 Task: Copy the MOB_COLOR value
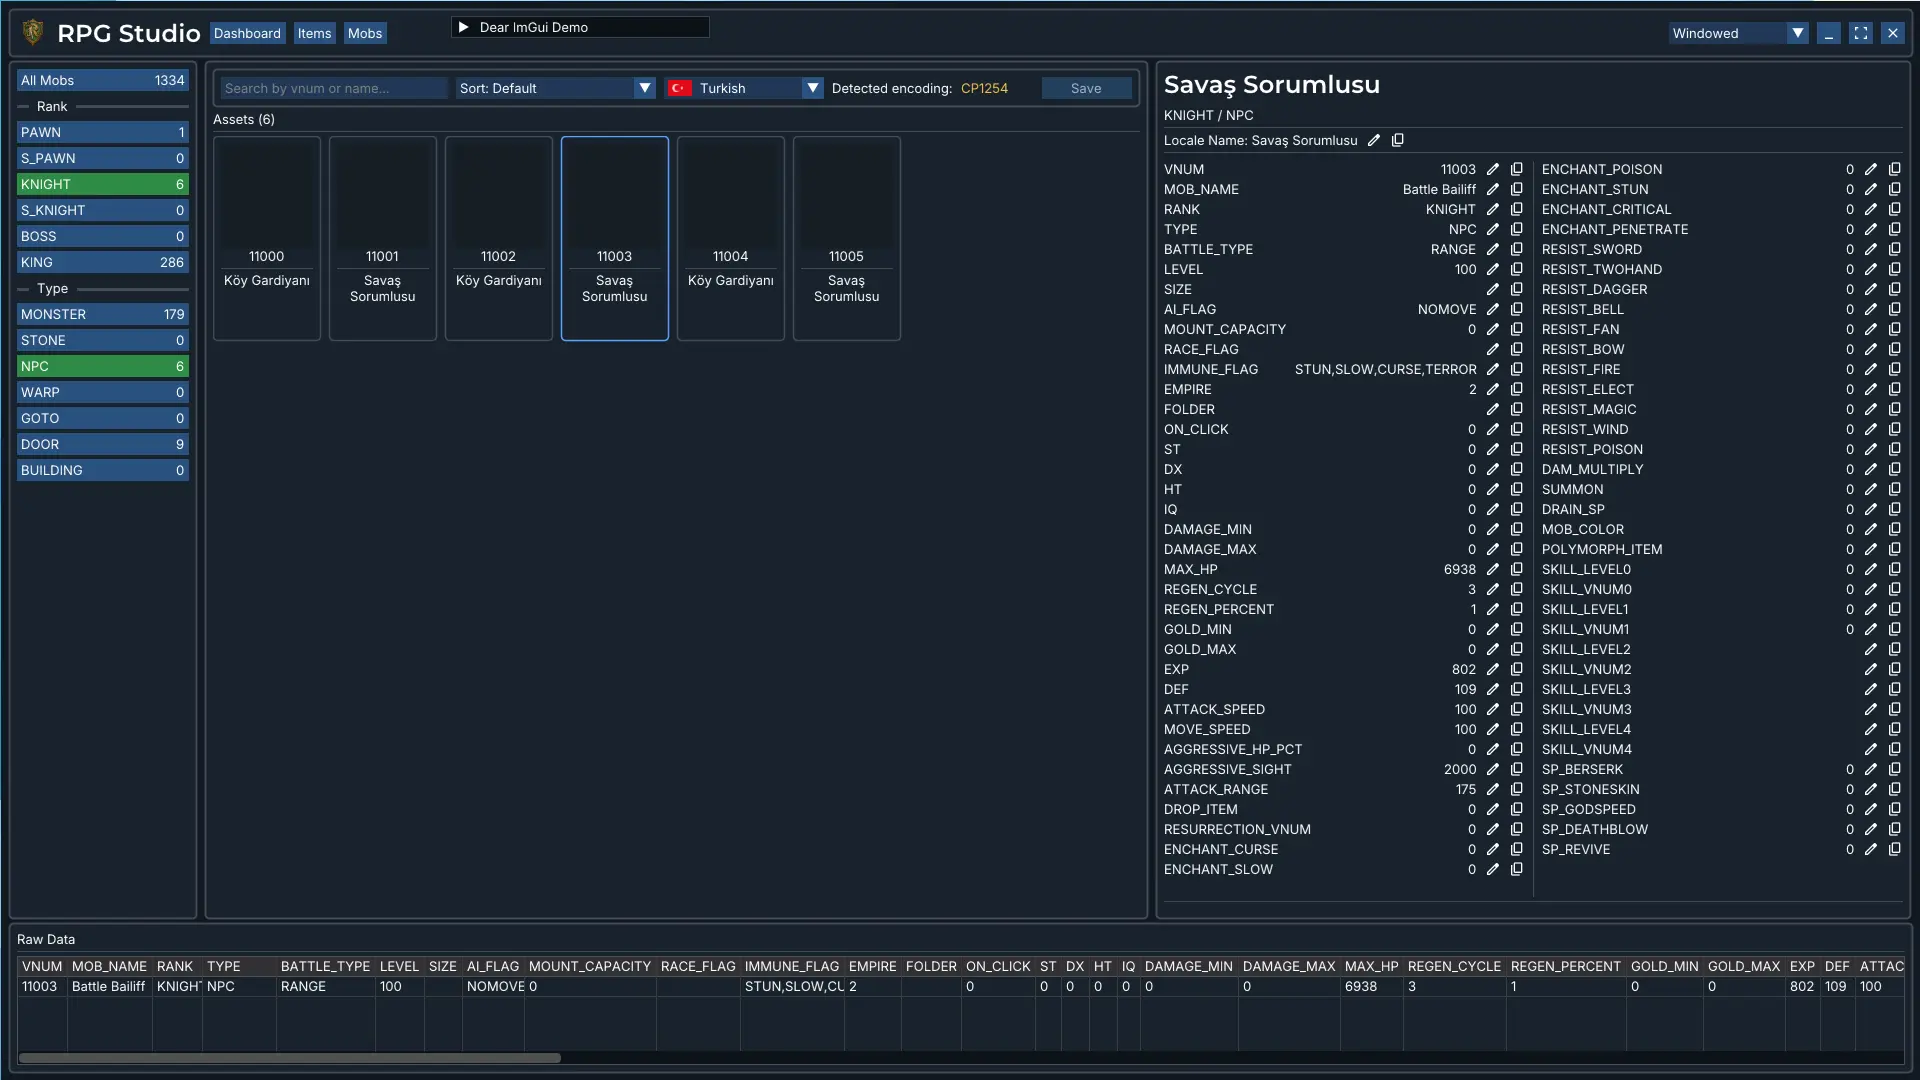coord(1895,529)
